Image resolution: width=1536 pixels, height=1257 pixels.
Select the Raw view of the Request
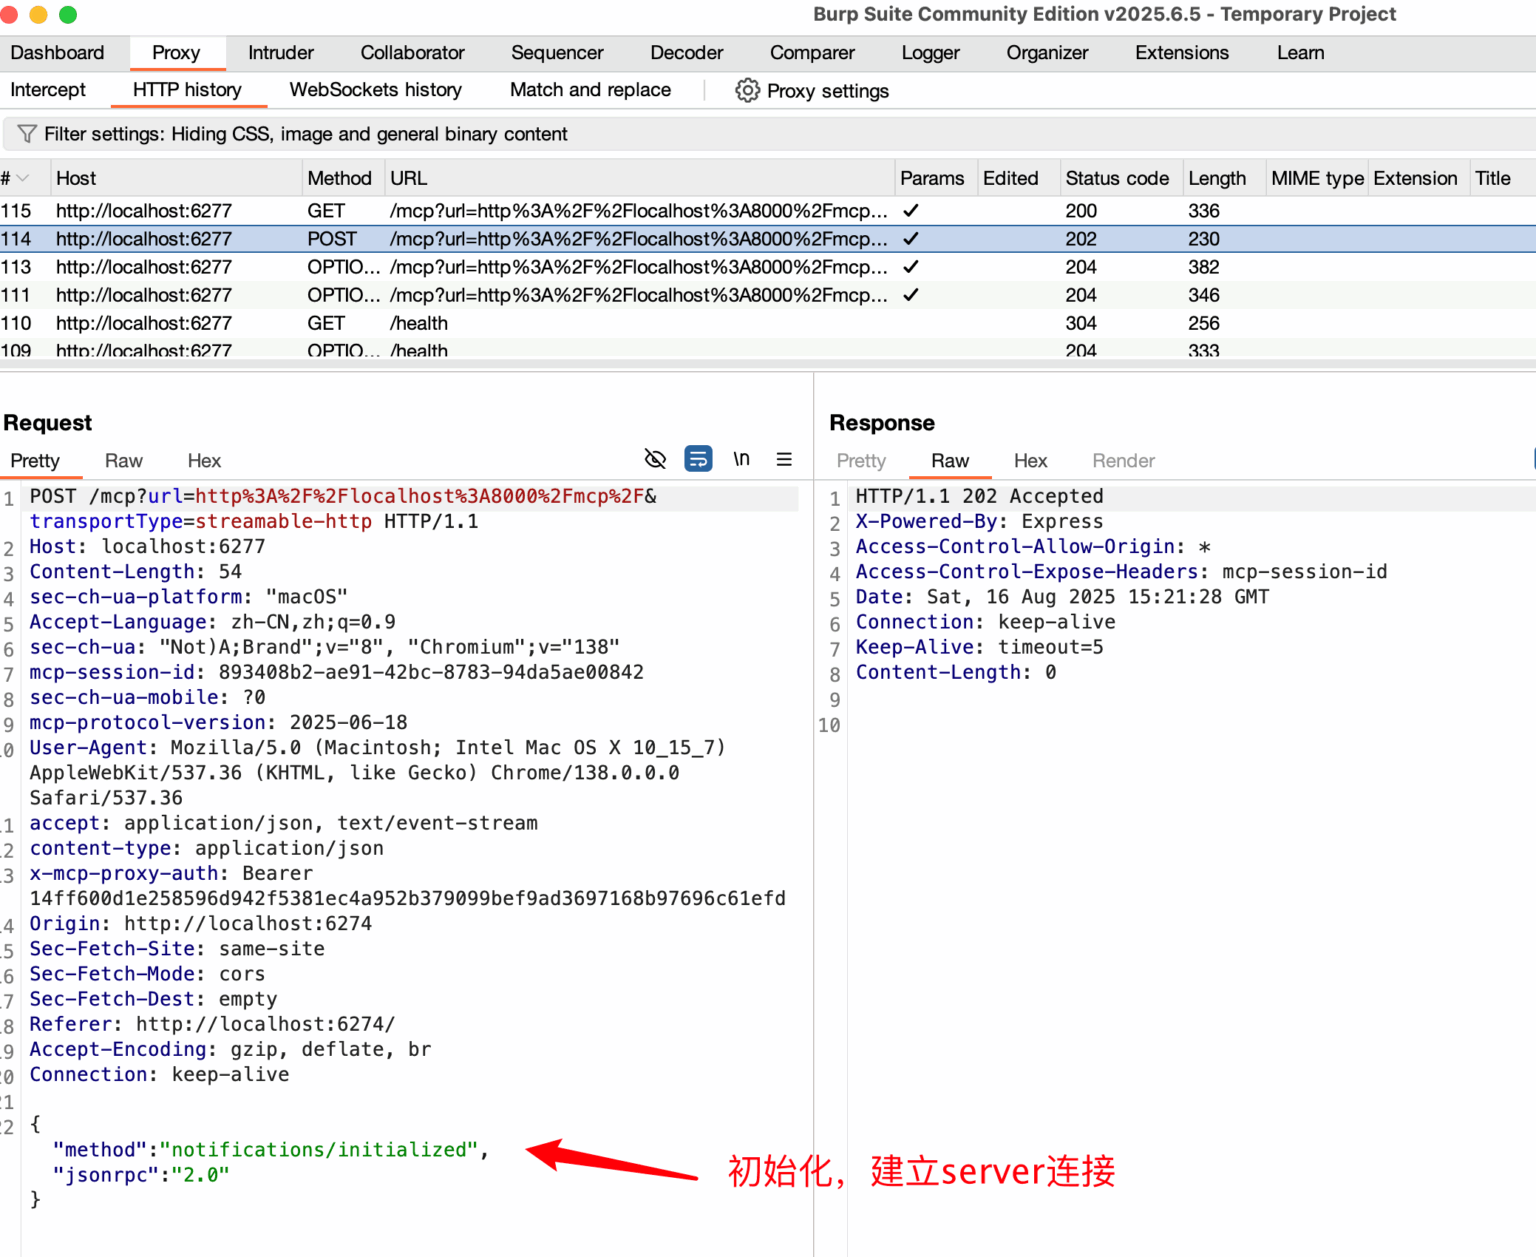pos(123,461)
